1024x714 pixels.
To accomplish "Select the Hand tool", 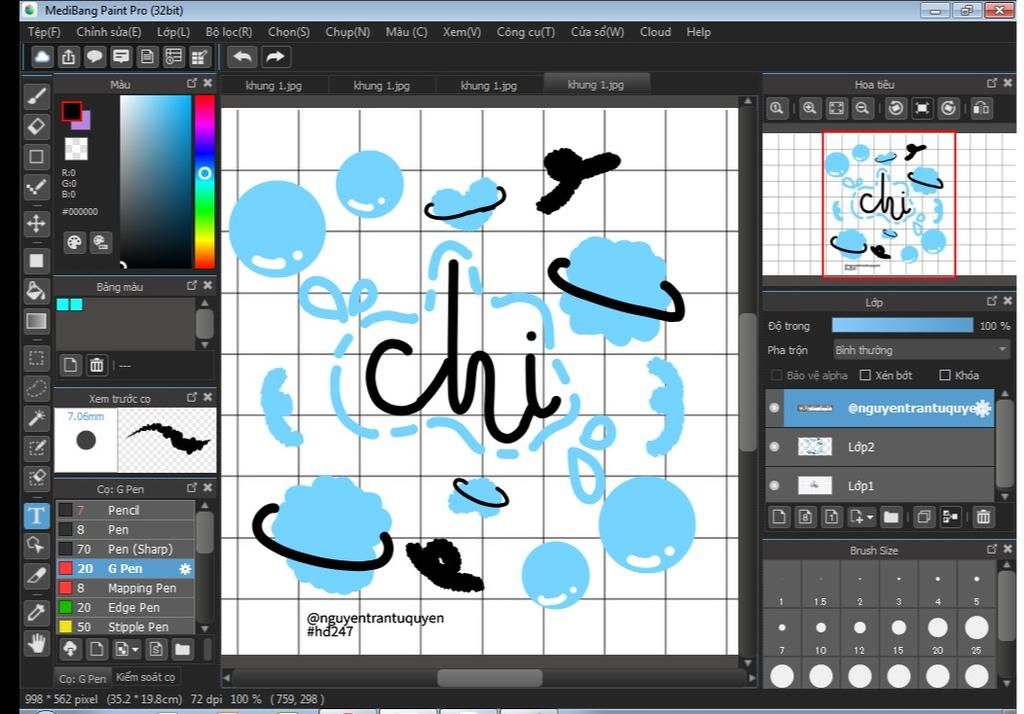I will pos(37,643).
